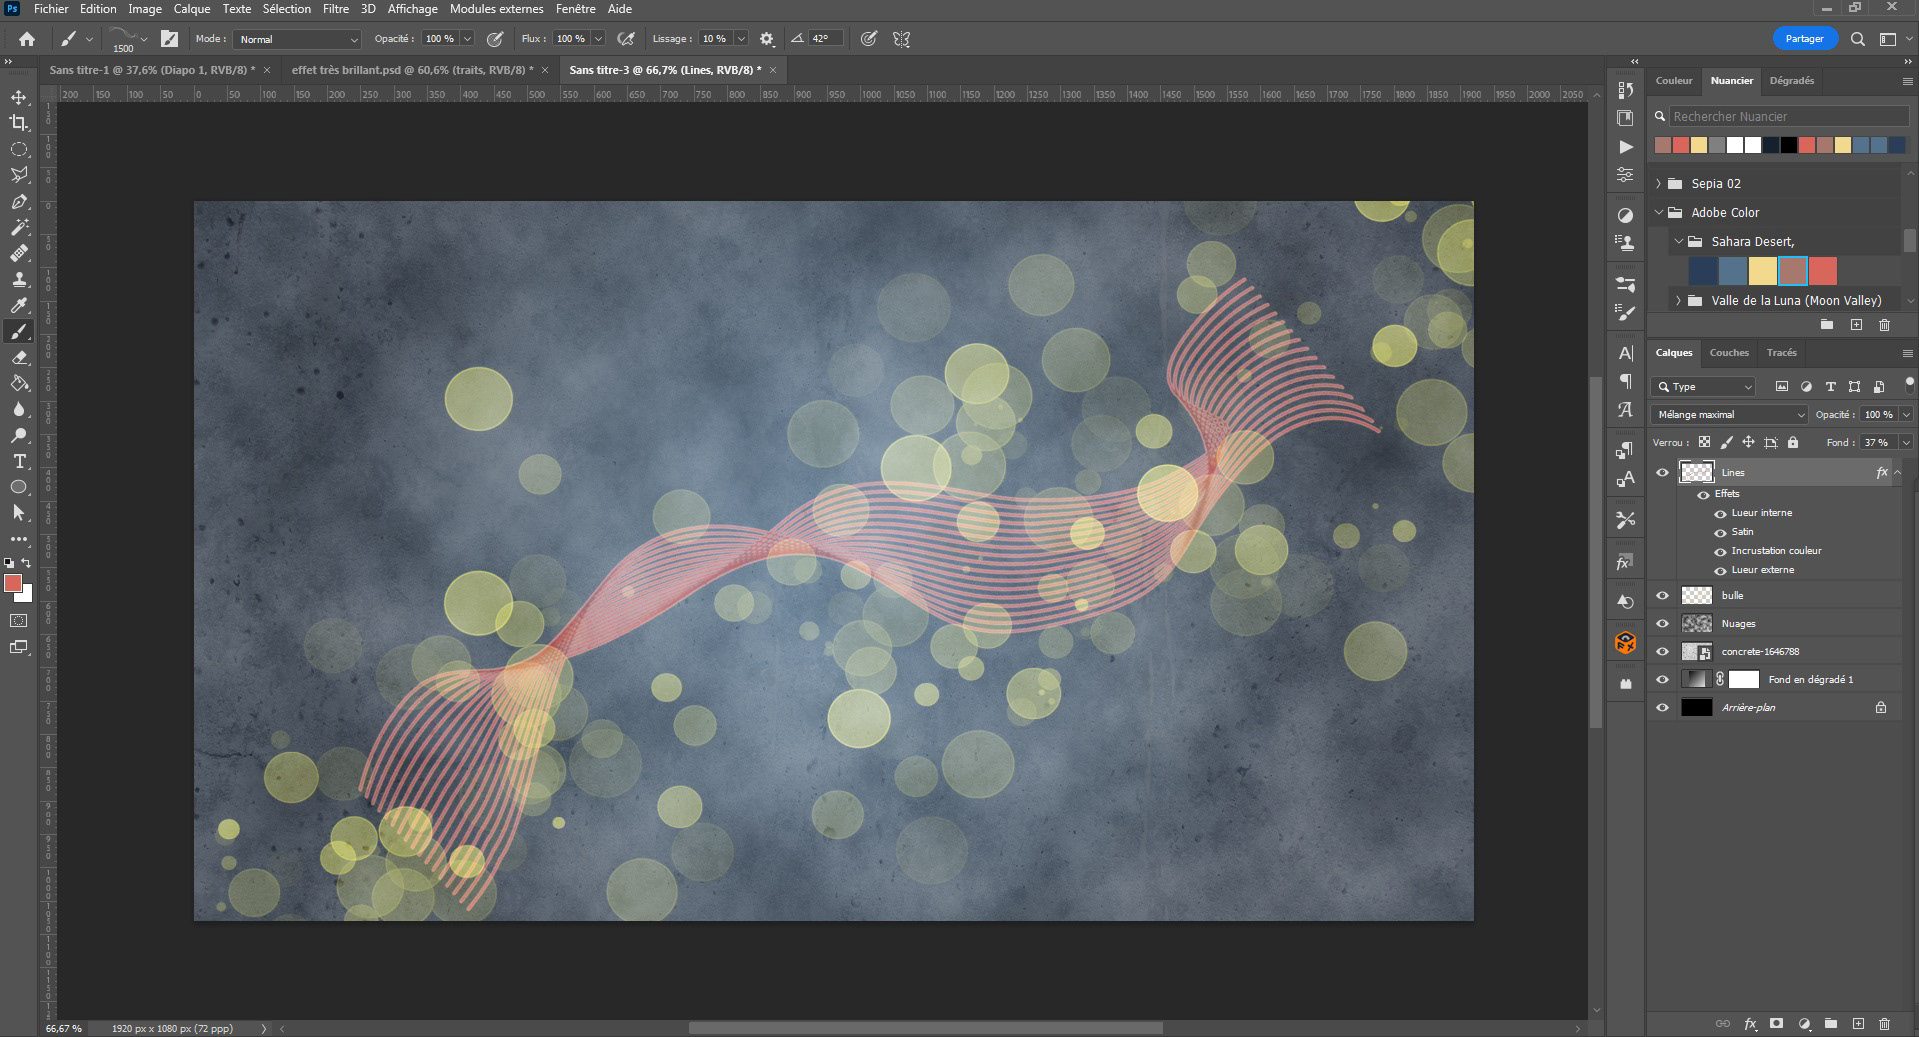Hide the bulle layer
This screenshot has height=1037, width=1919.
click(x=1662, y=595)
